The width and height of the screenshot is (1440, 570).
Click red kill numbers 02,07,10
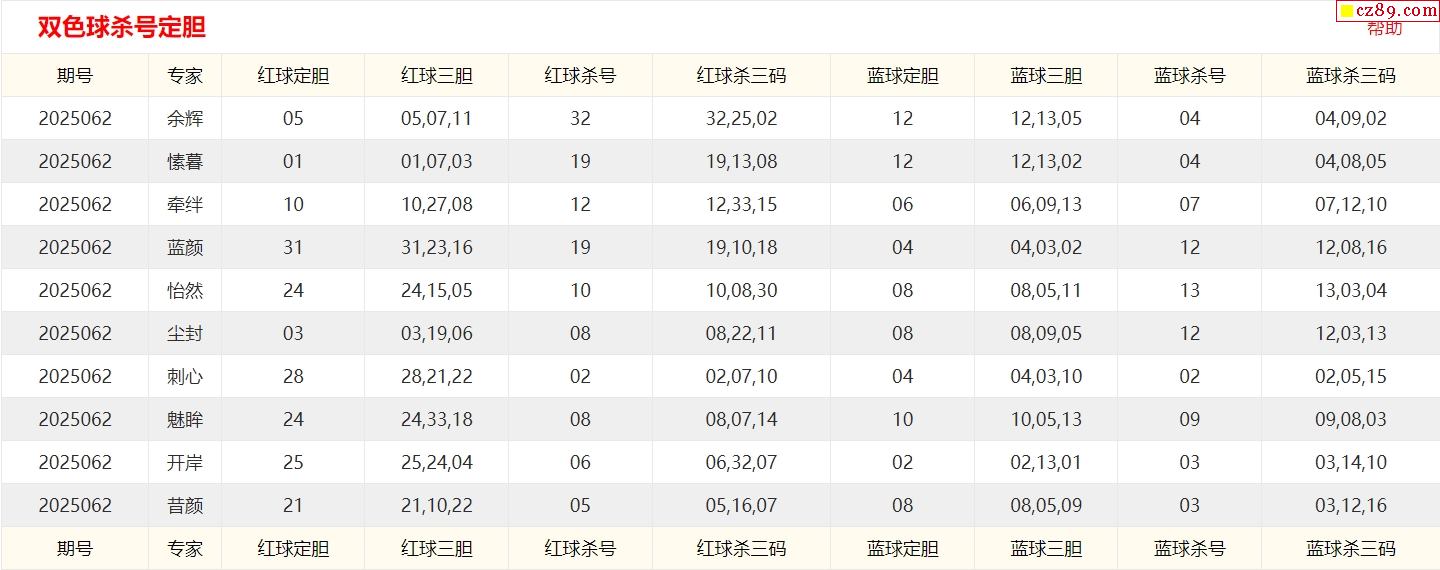(x=741, y=377)
